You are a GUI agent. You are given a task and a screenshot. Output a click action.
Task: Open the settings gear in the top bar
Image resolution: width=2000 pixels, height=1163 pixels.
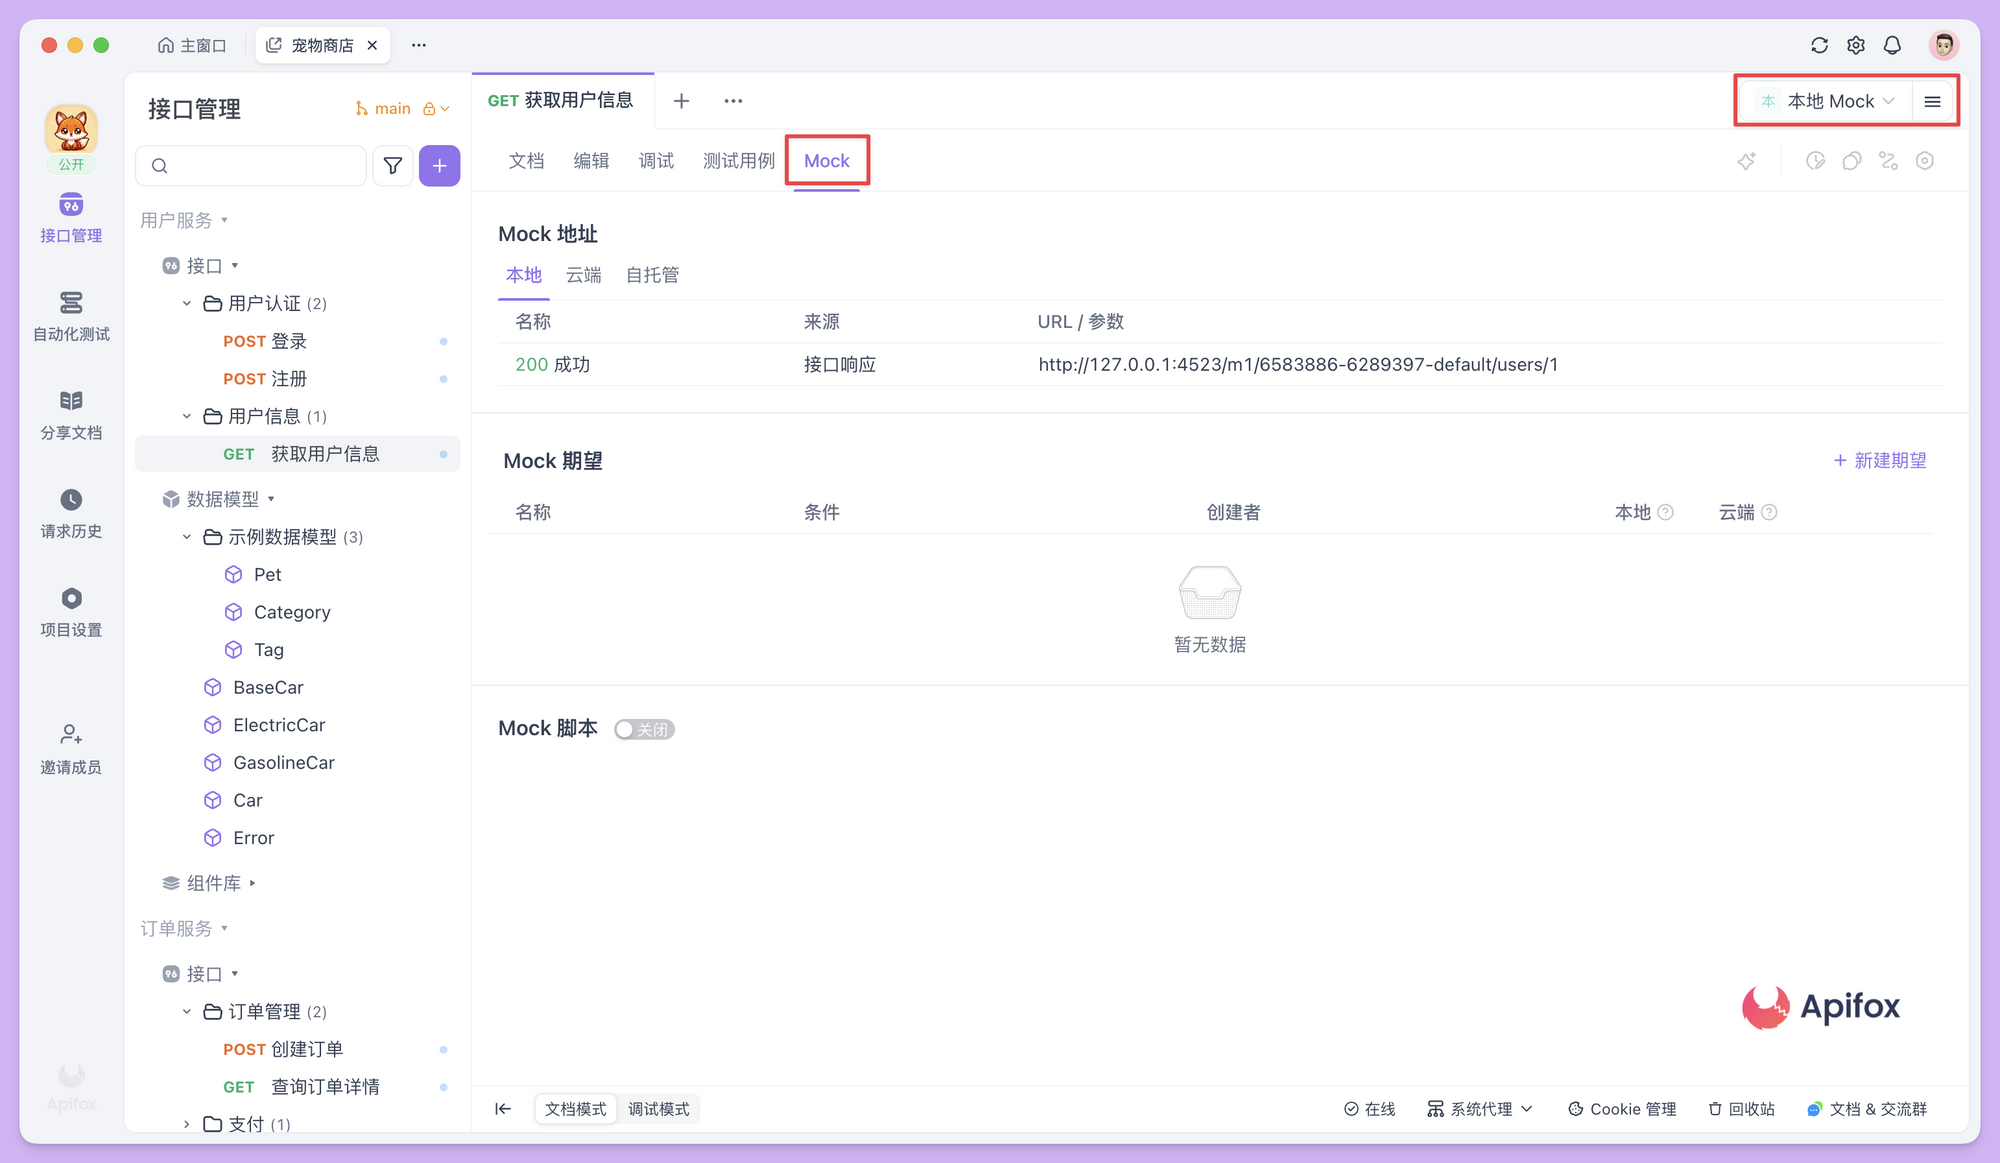(x=1855, y=45)
